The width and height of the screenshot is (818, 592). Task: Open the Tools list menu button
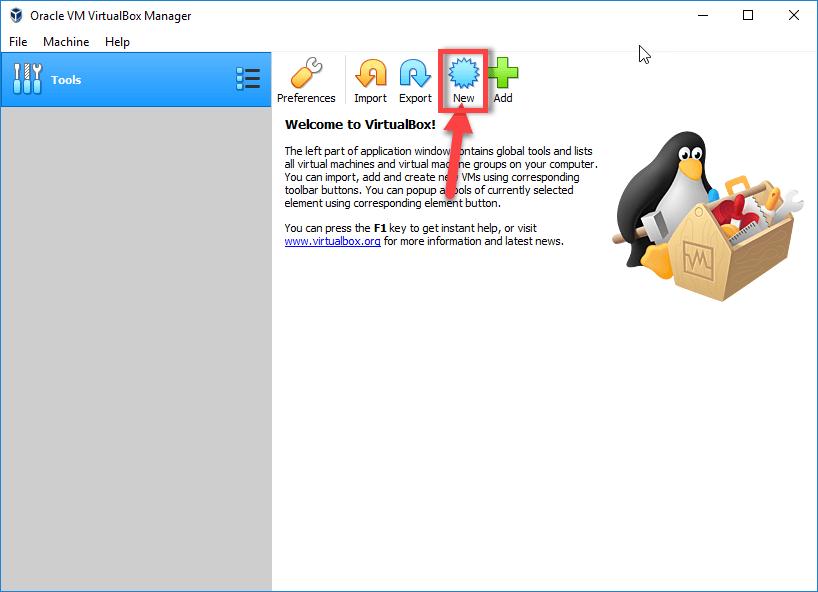click(248, 80)
